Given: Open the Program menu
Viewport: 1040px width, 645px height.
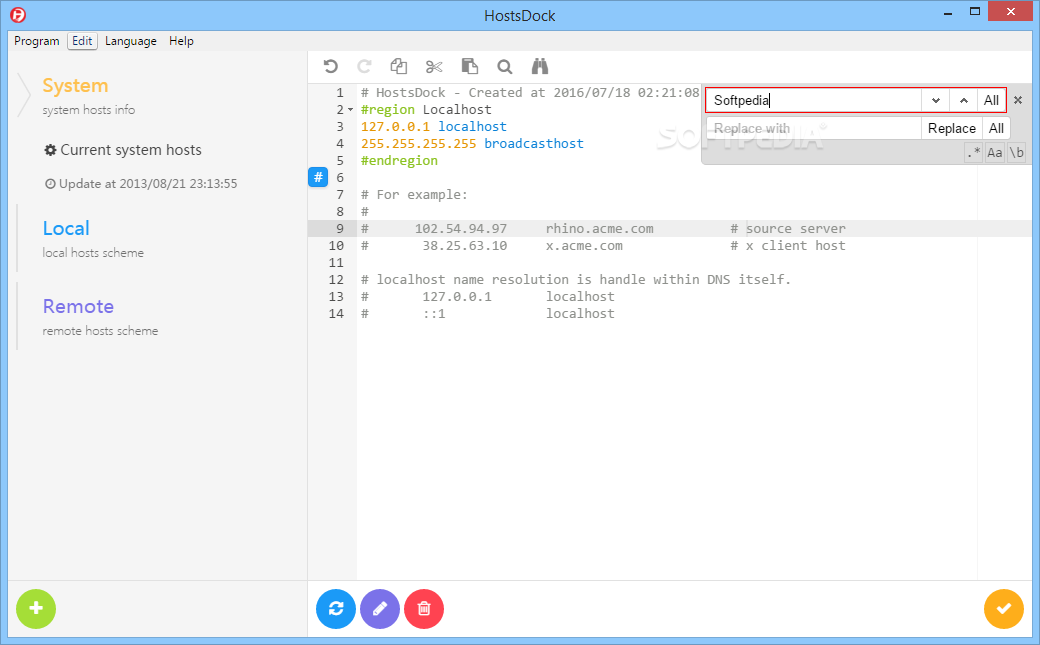Looking at the screenshot, I should pyautogui.click(x=36, y=41).
